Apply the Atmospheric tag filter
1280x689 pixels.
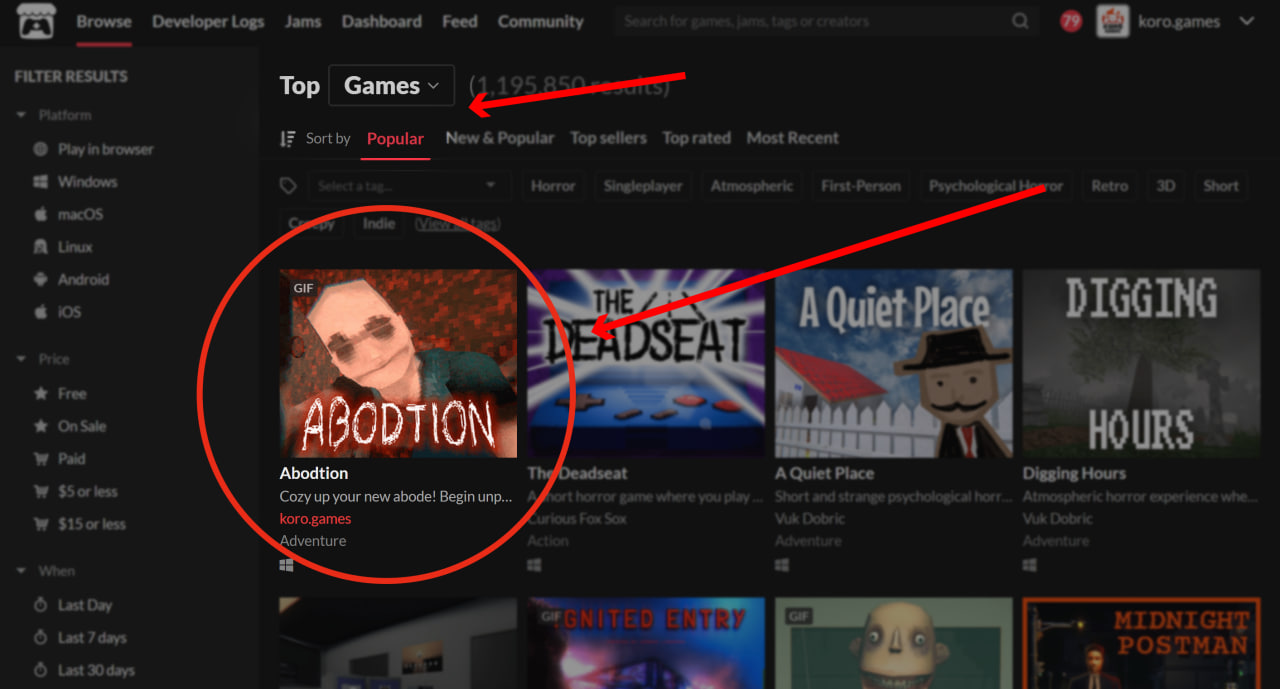[752, 186]
